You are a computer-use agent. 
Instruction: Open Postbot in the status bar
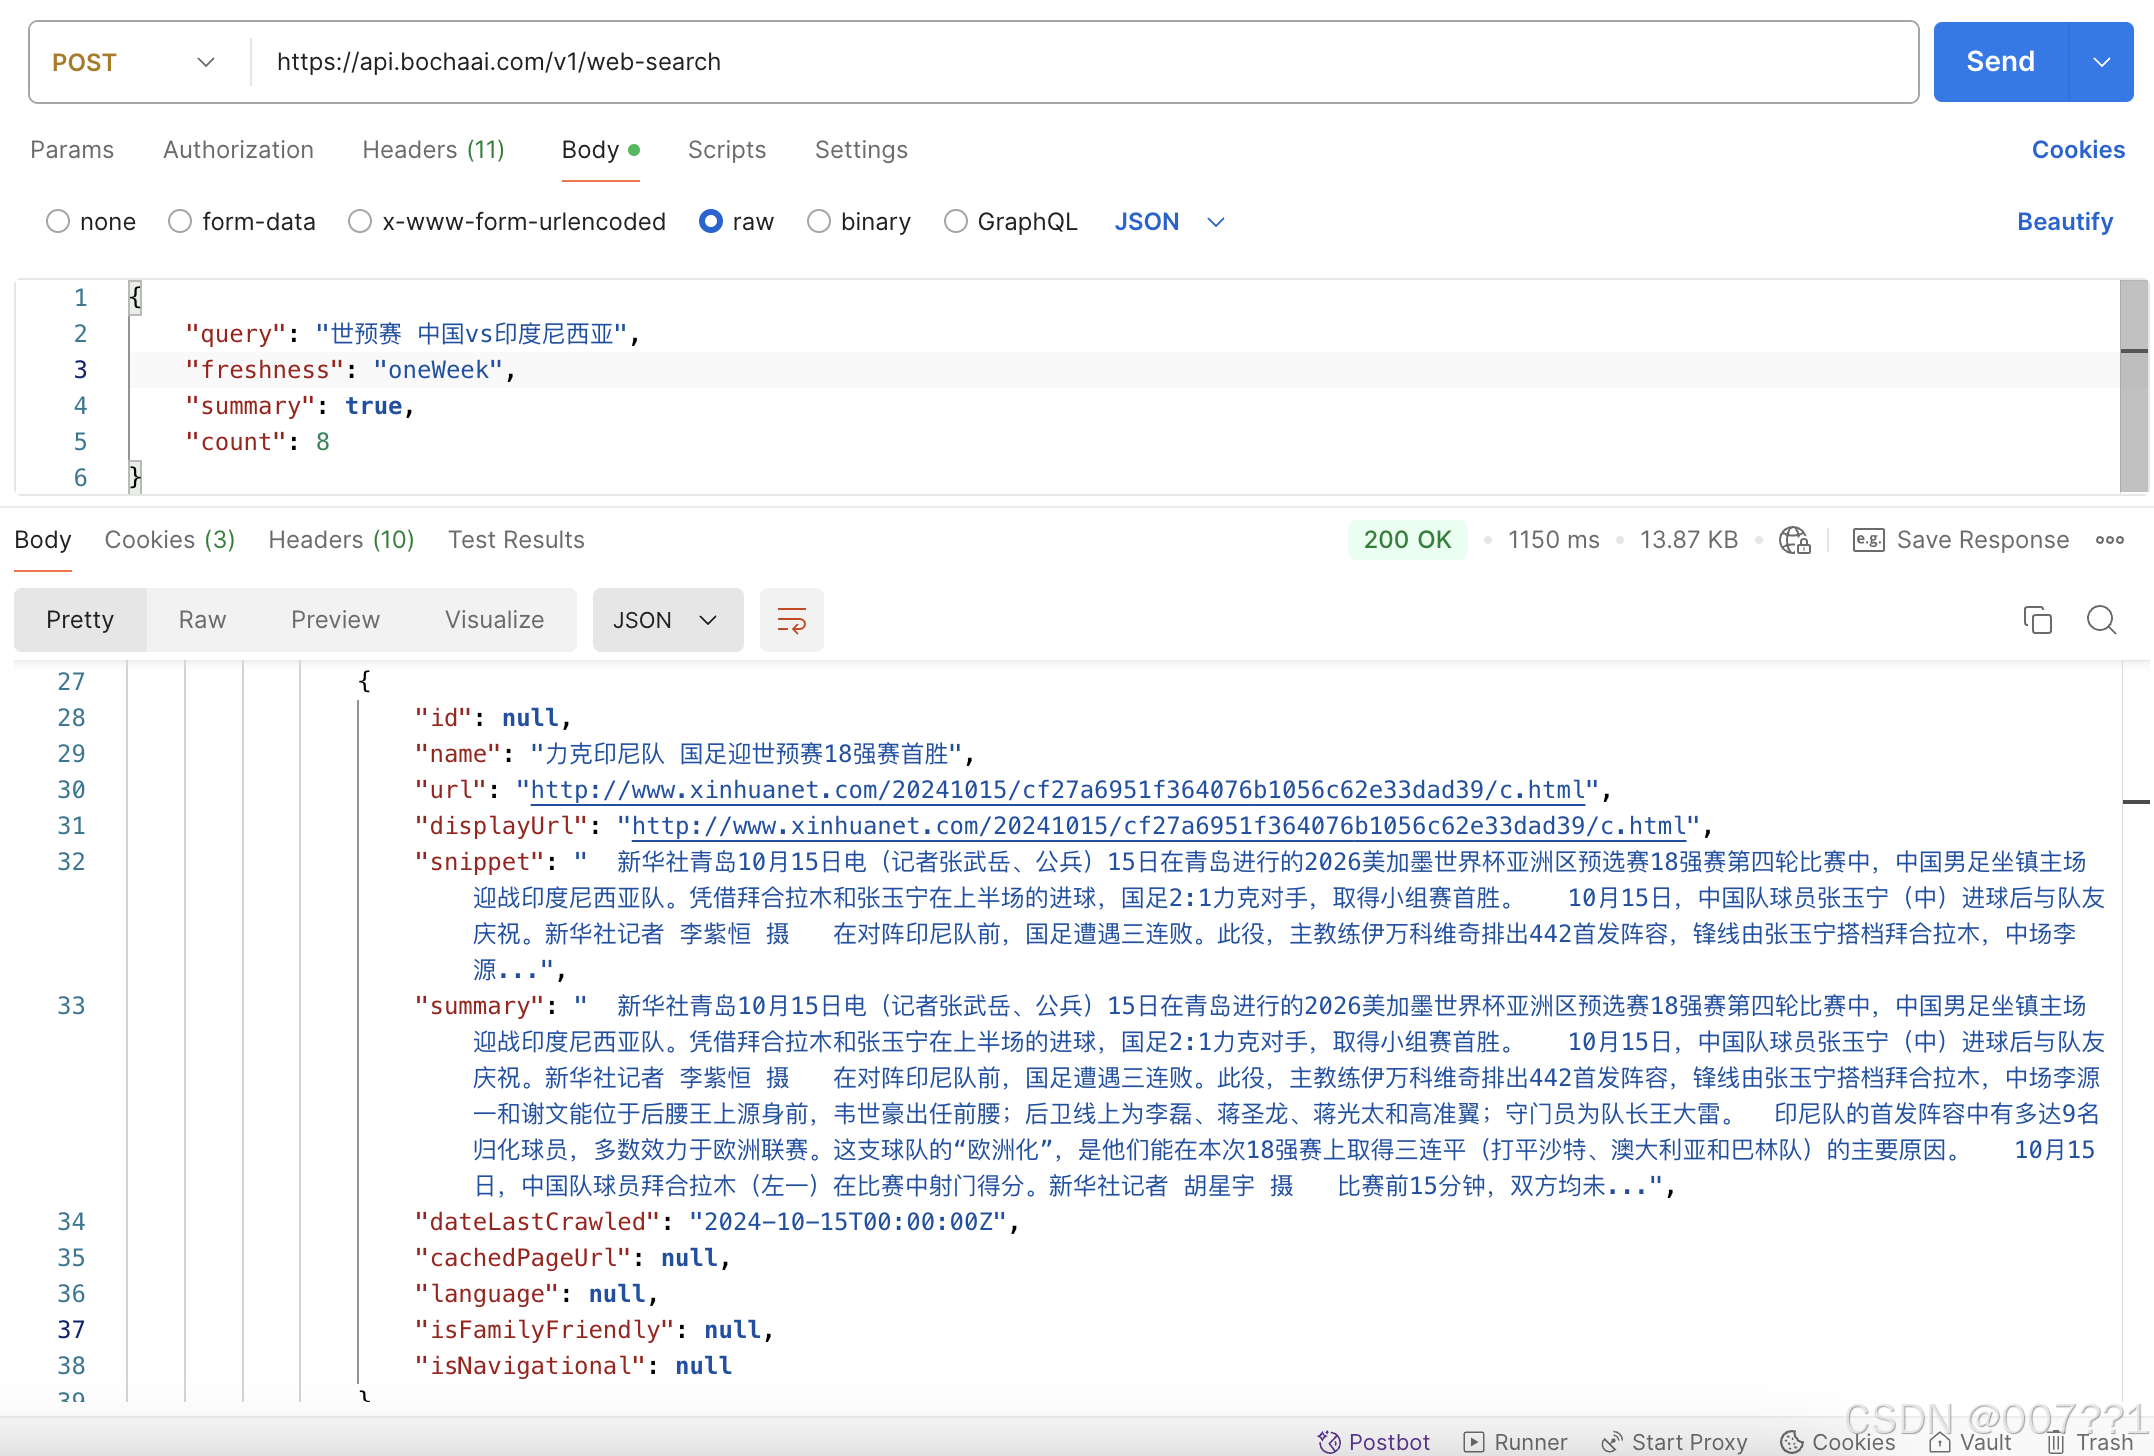tap(1373, 1441)
